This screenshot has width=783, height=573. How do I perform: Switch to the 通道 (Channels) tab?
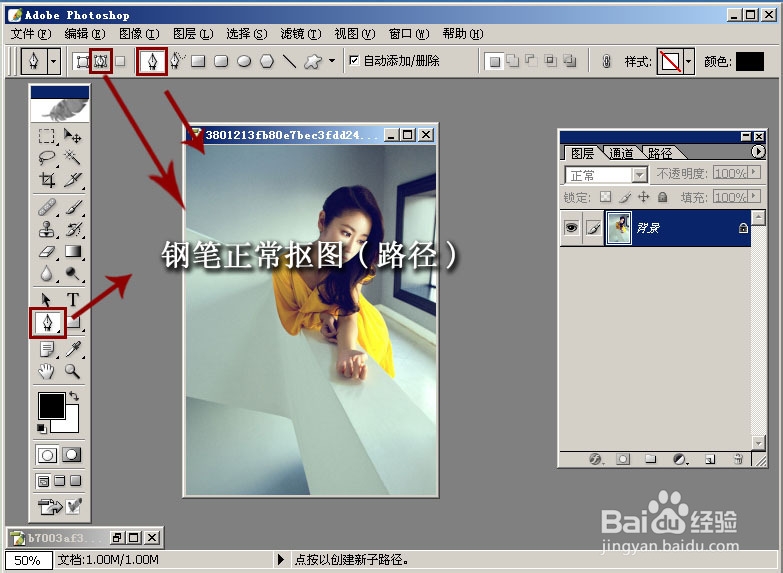pyautogui.click(x=622, y=153)
